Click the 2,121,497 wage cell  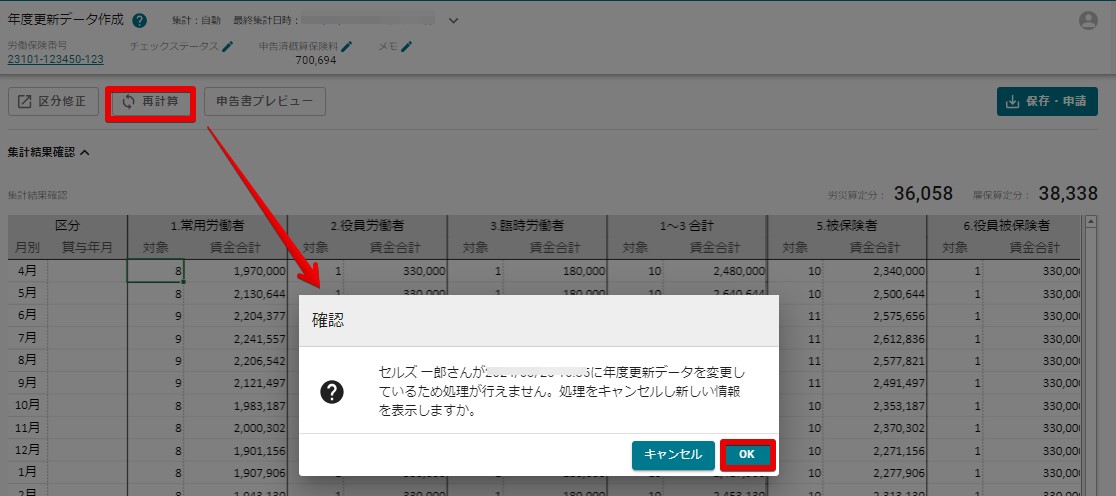coord(236,383)
